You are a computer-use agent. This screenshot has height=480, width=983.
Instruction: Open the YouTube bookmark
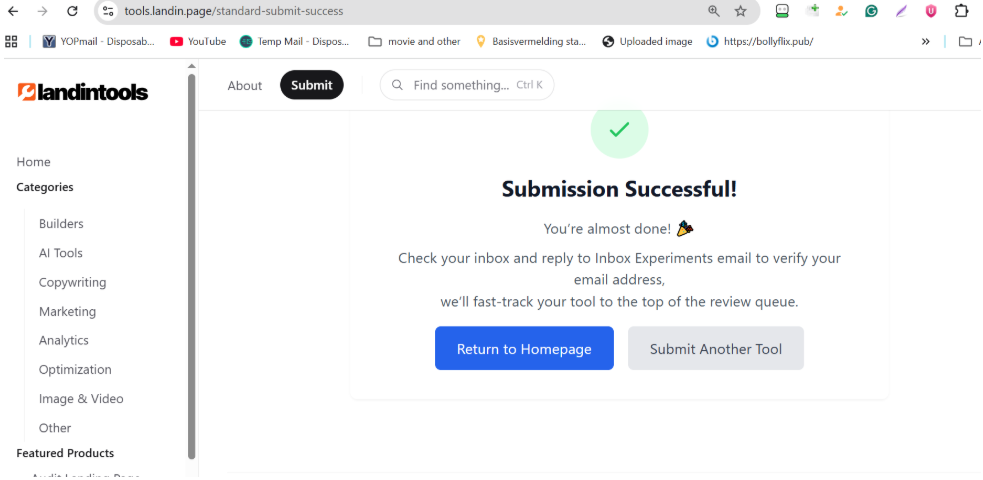198,41
